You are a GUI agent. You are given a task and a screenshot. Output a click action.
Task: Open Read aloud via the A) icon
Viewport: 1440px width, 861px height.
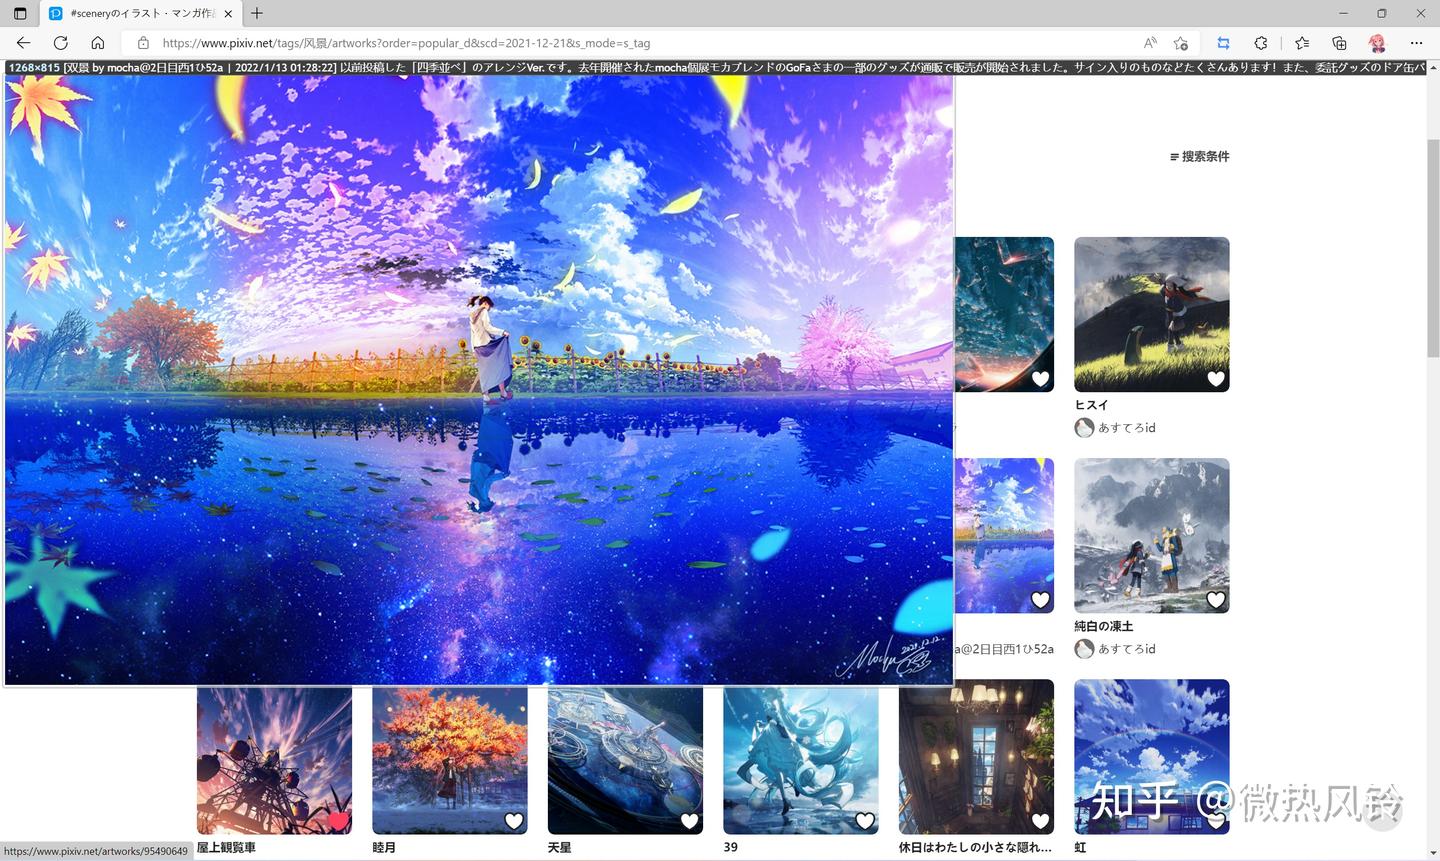tap(1149, 43)
